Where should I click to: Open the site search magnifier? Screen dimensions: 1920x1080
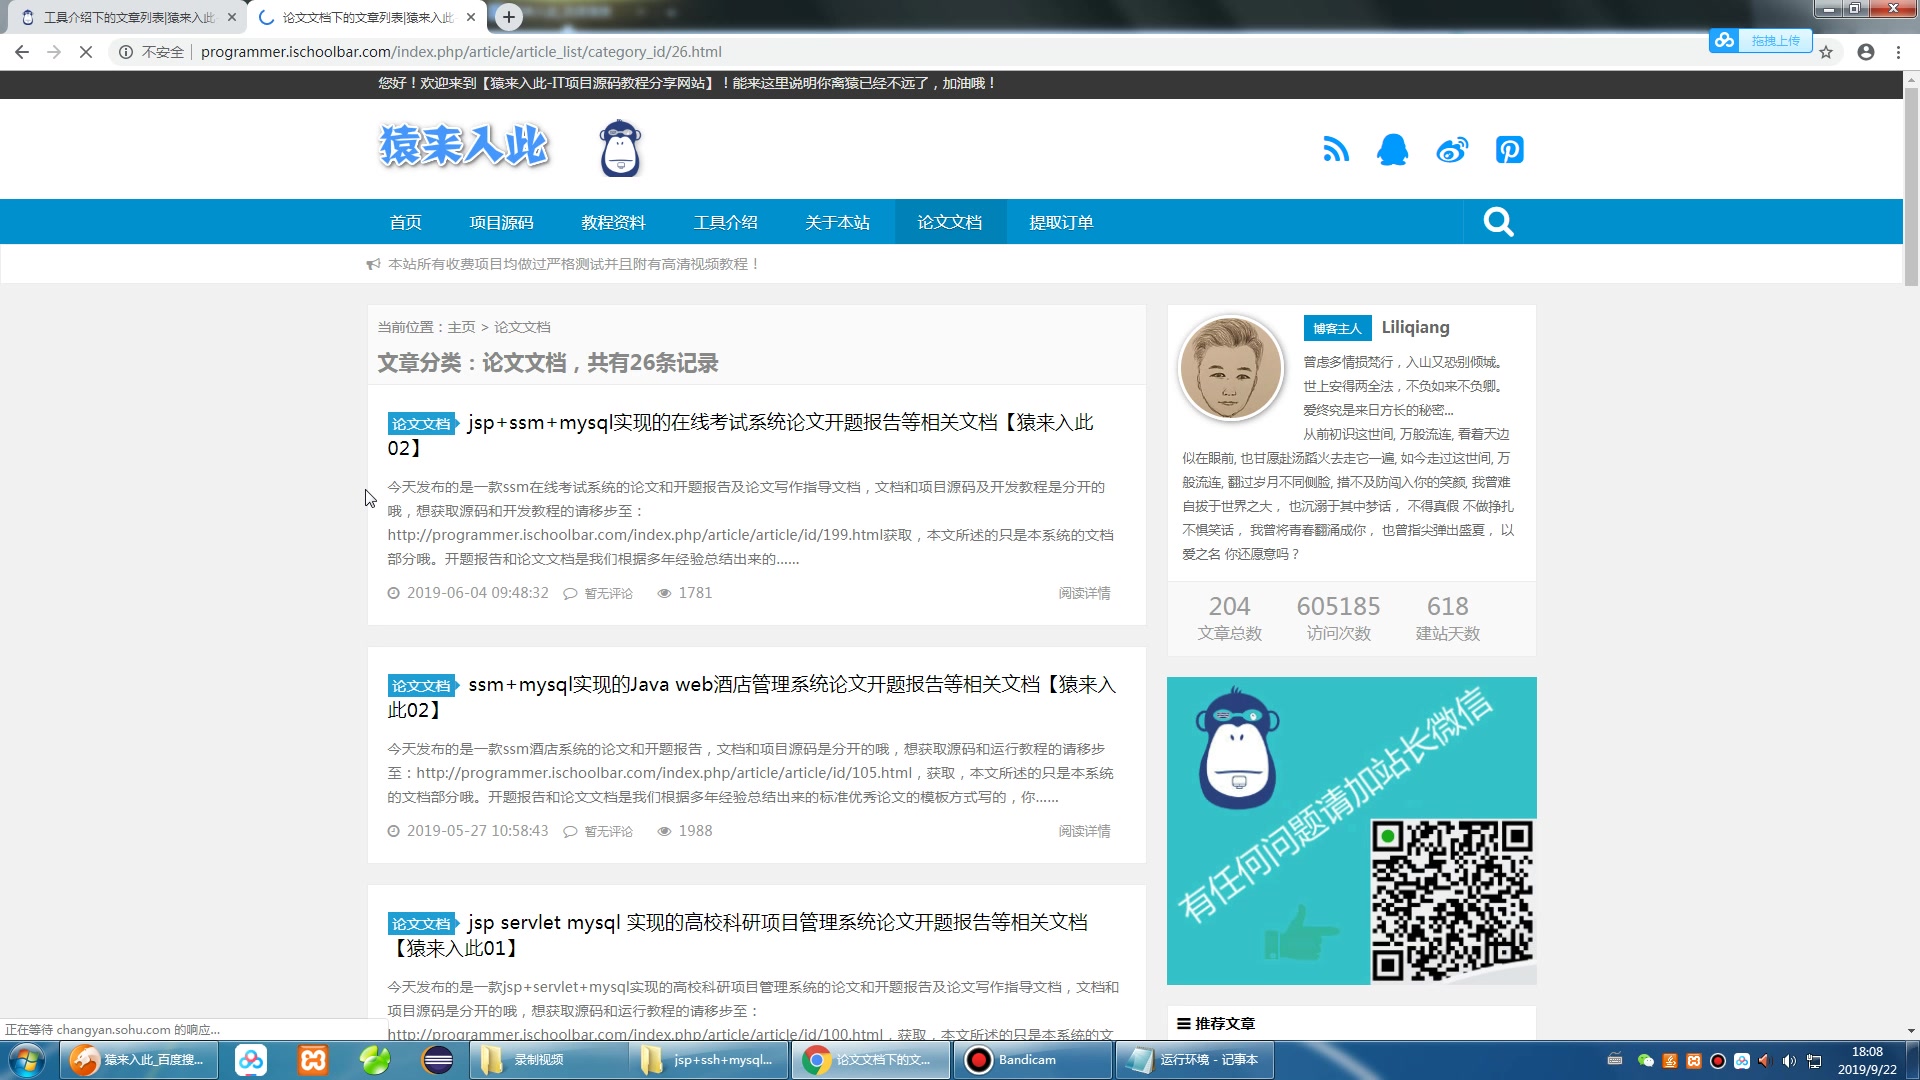(1497, 221)
